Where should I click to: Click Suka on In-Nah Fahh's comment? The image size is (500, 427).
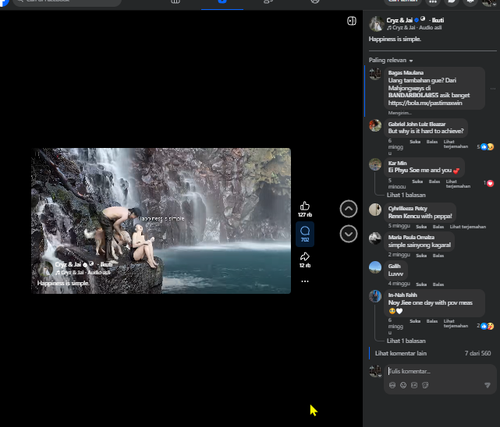415,321
